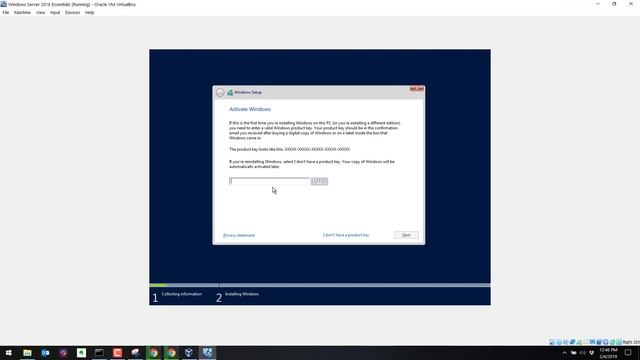
Task: Open the black terminal window taskbar icon
Action: pos(99,353)
